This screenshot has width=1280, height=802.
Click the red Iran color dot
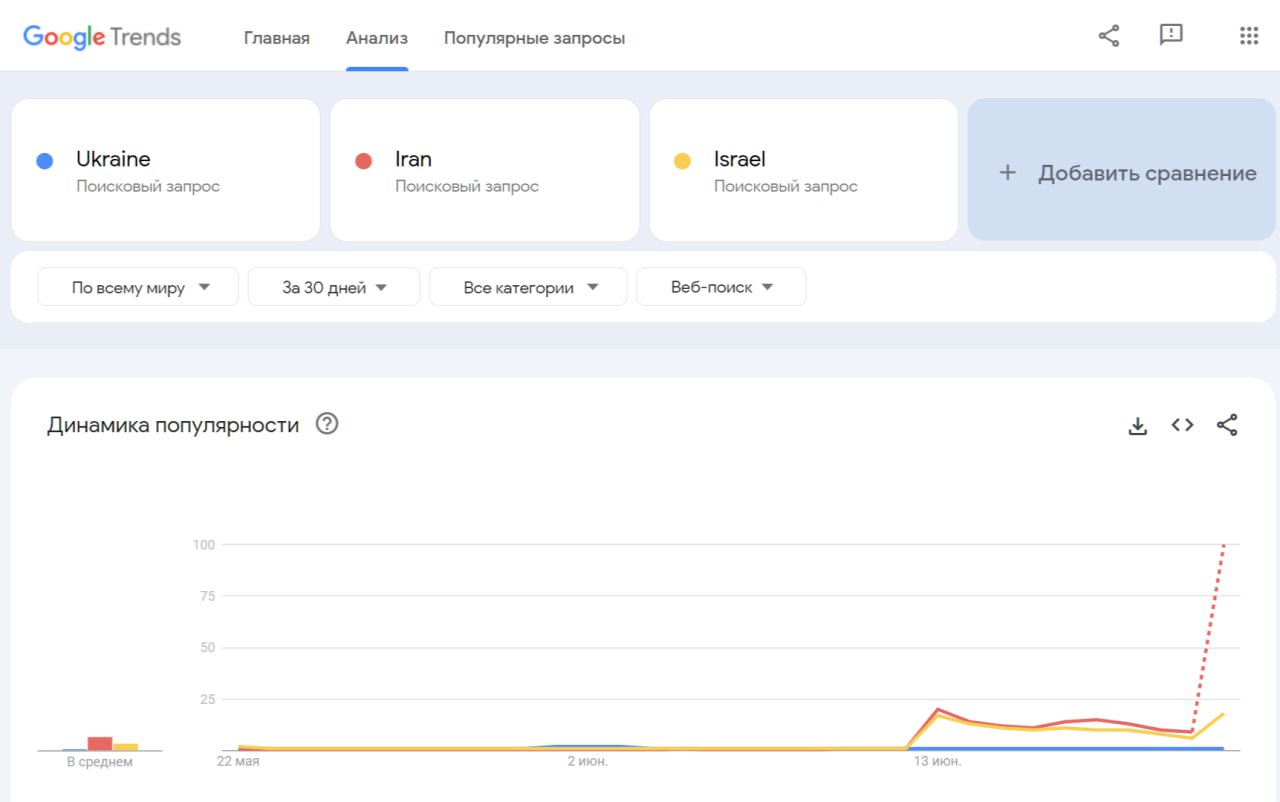(x=363, y=161)
